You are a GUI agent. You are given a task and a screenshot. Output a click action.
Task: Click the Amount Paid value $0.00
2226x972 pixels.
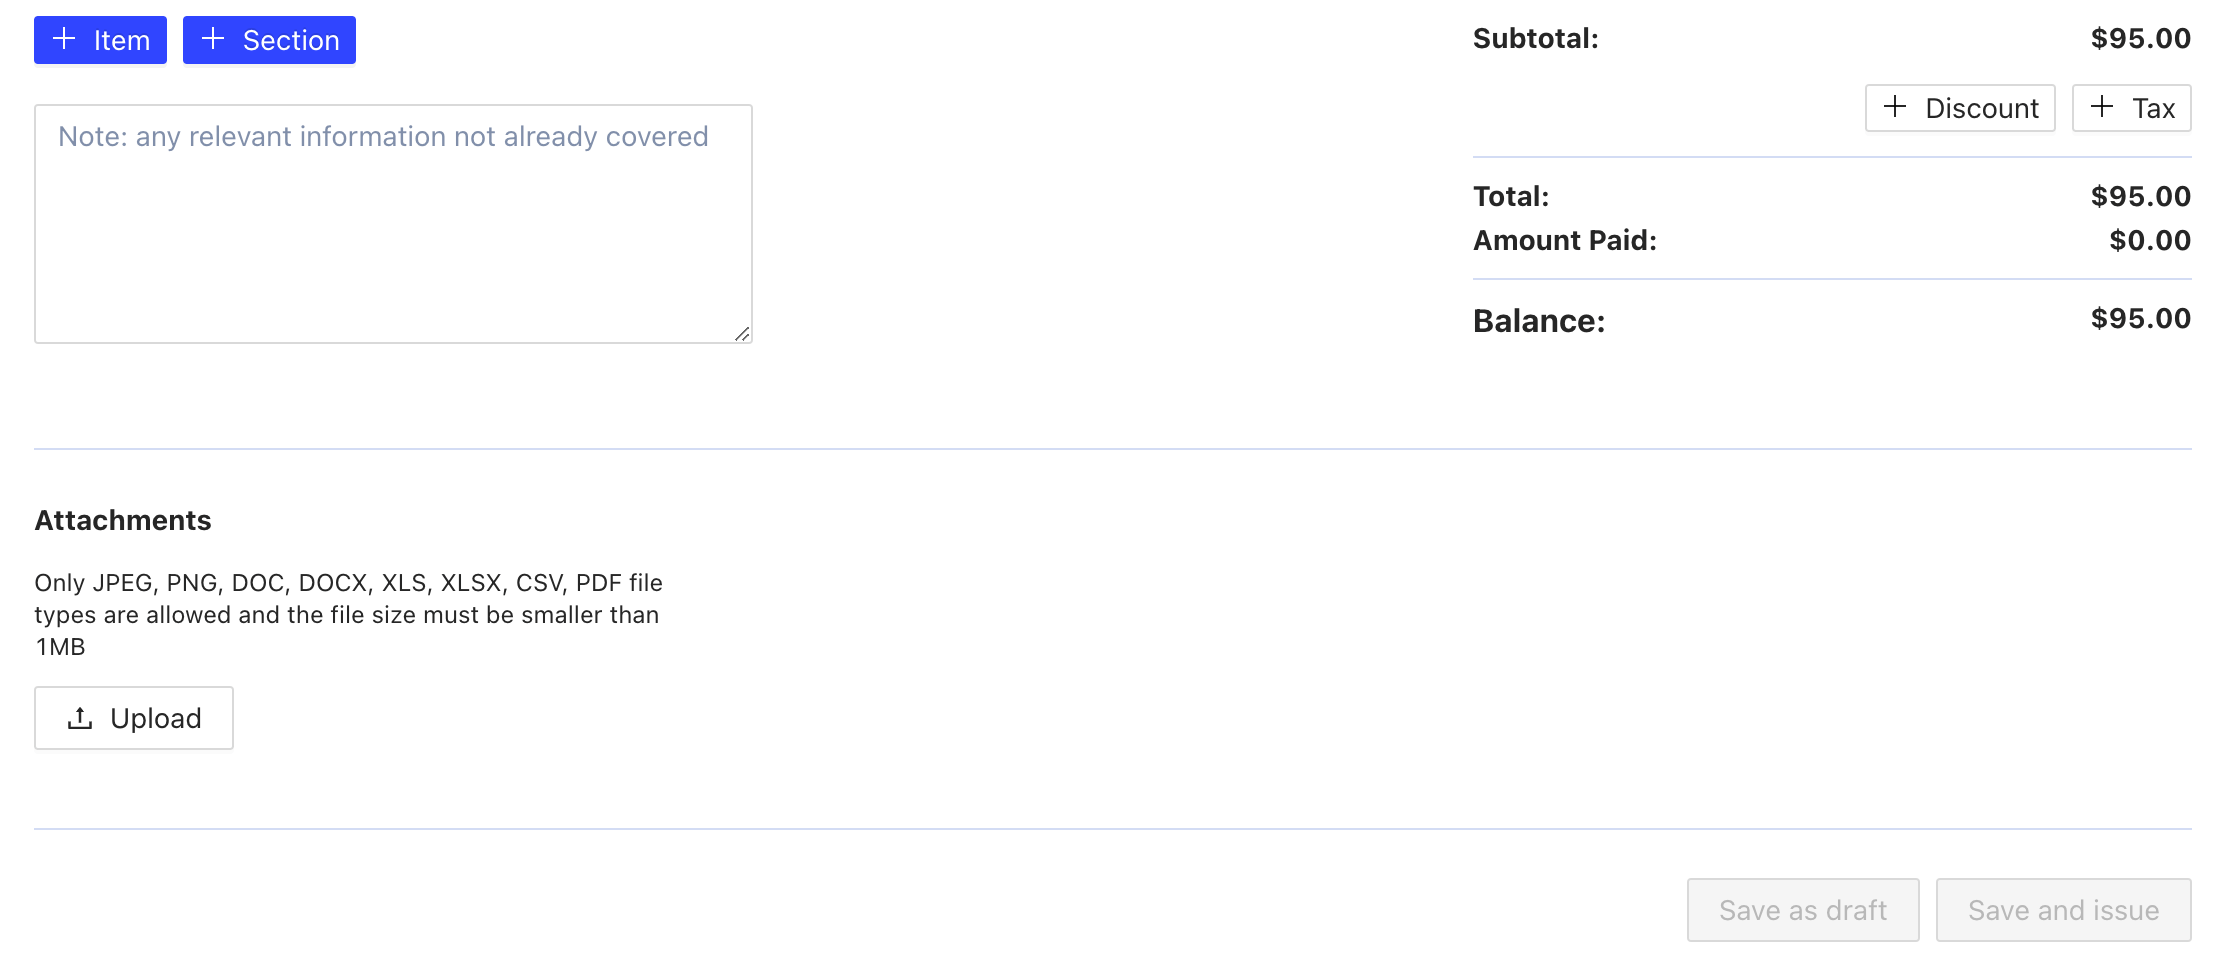(2149, 240)
